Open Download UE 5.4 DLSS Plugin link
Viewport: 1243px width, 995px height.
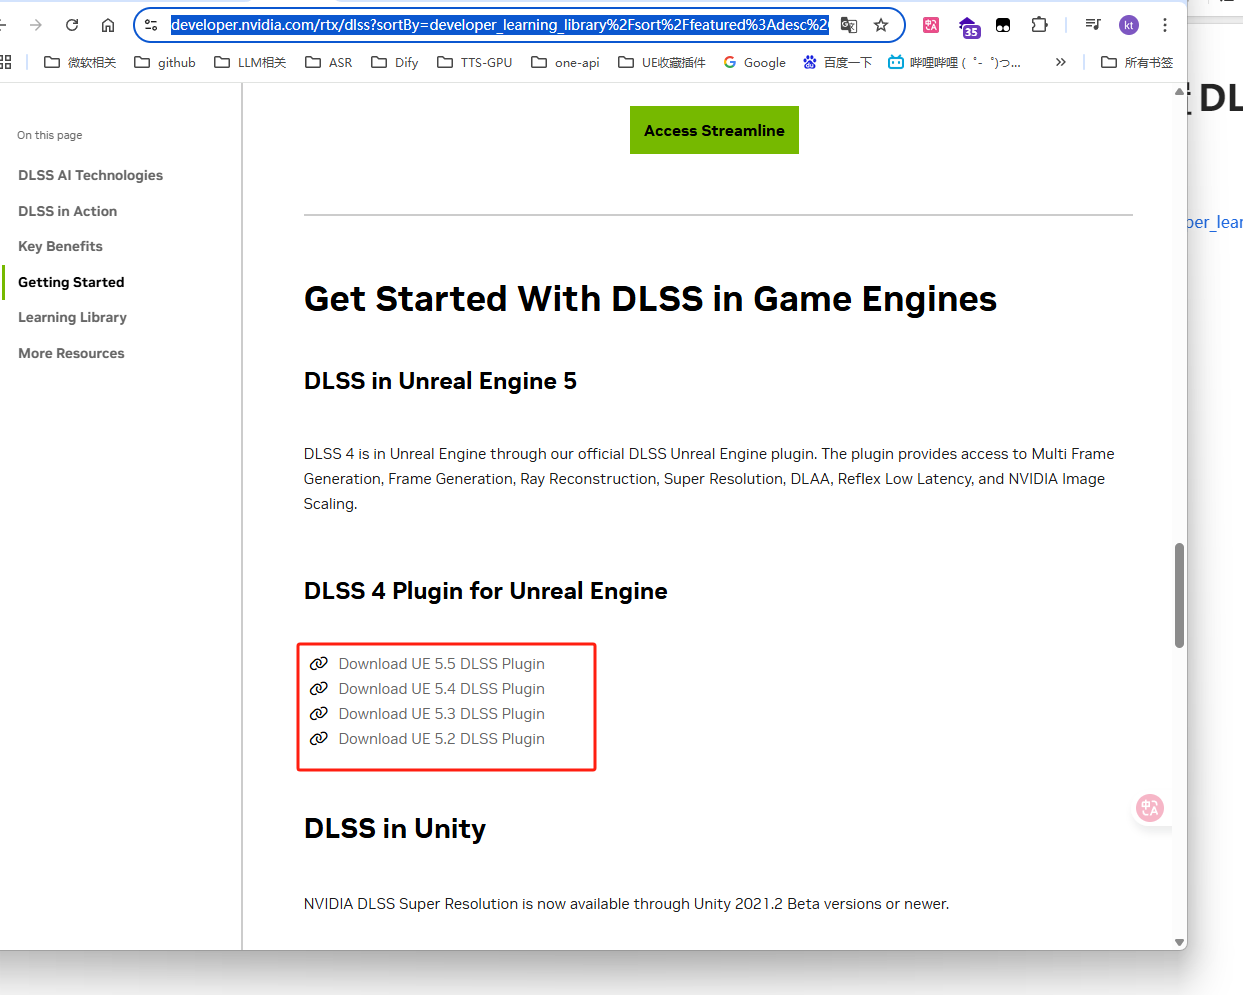click(x=441, y=689)
